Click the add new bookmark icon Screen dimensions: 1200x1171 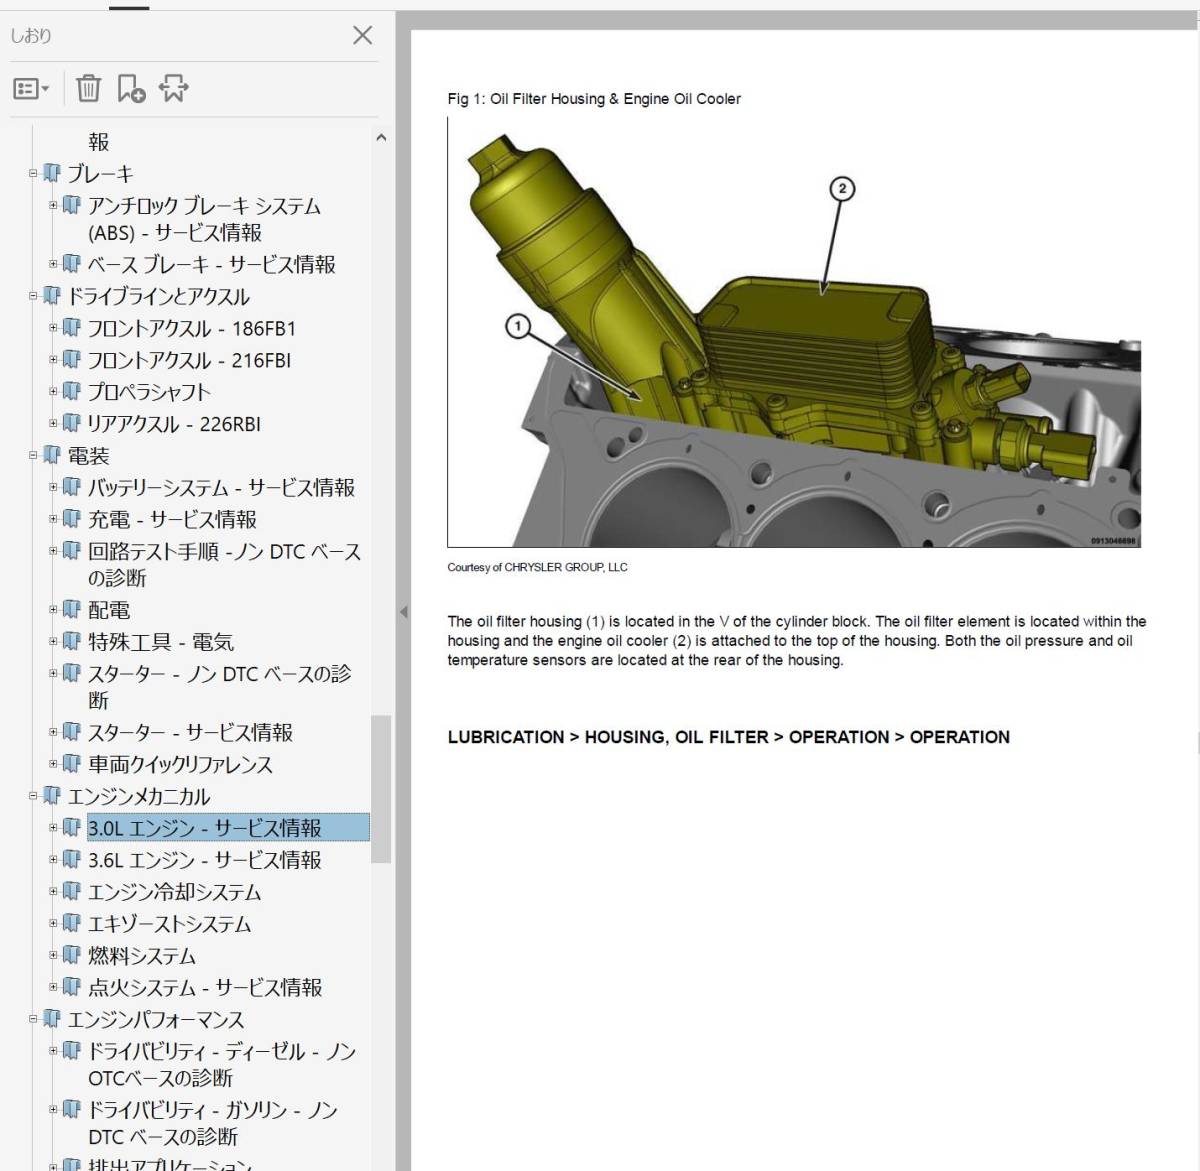tap(131, 89)
